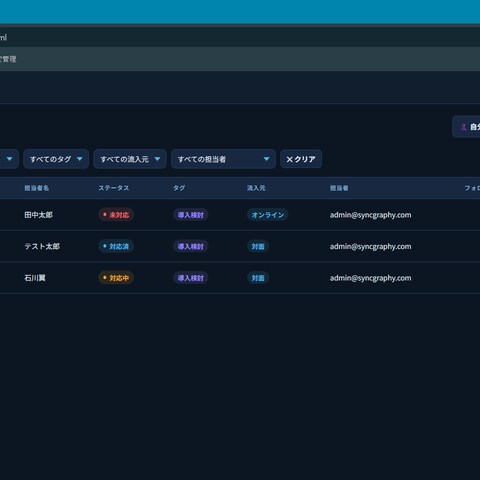Click the 担当者 column header
Screen dimensions: 480x480
(339, 188)
